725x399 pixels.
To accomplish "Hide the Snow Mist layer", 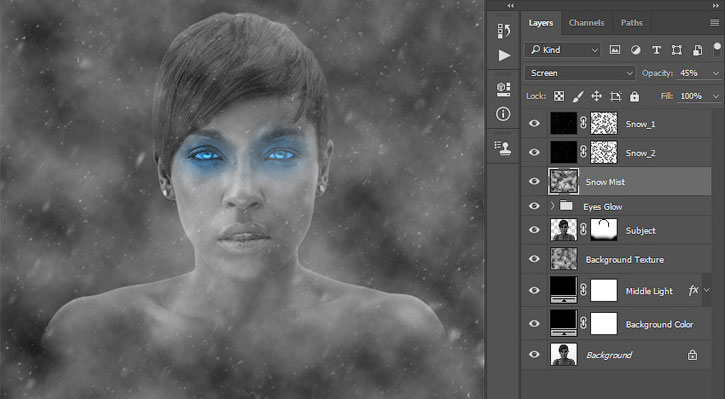I will [534, 181].
